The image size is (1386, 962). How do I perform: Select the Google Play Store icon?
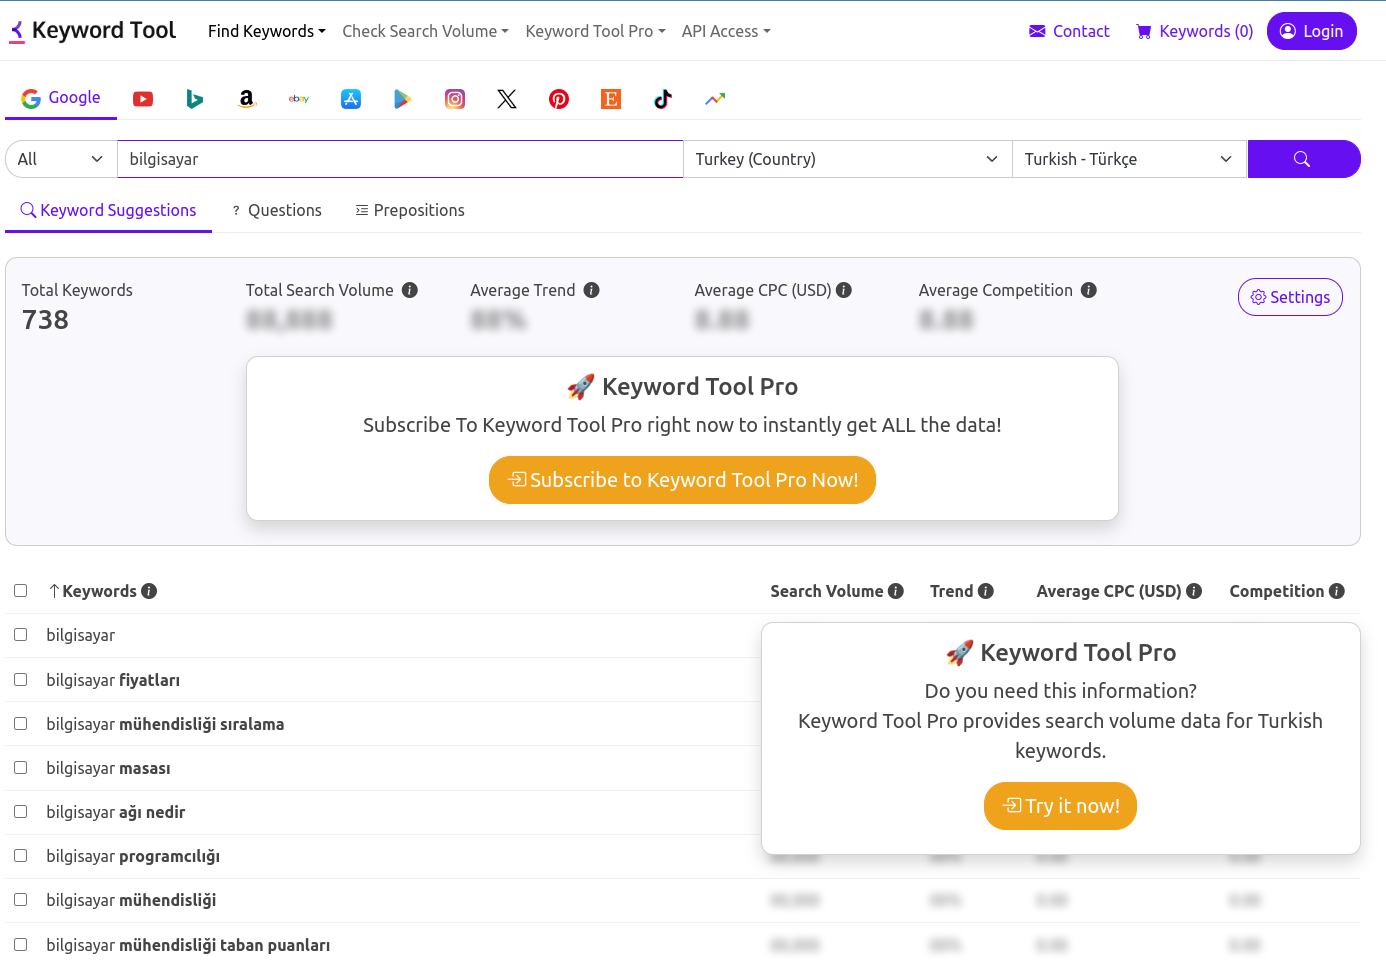click(x=403, y=99)
